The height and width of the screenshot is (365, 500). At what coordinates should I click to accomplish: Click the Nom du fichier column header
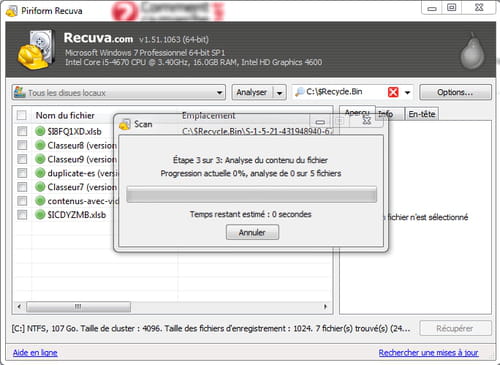click(65, 115)
